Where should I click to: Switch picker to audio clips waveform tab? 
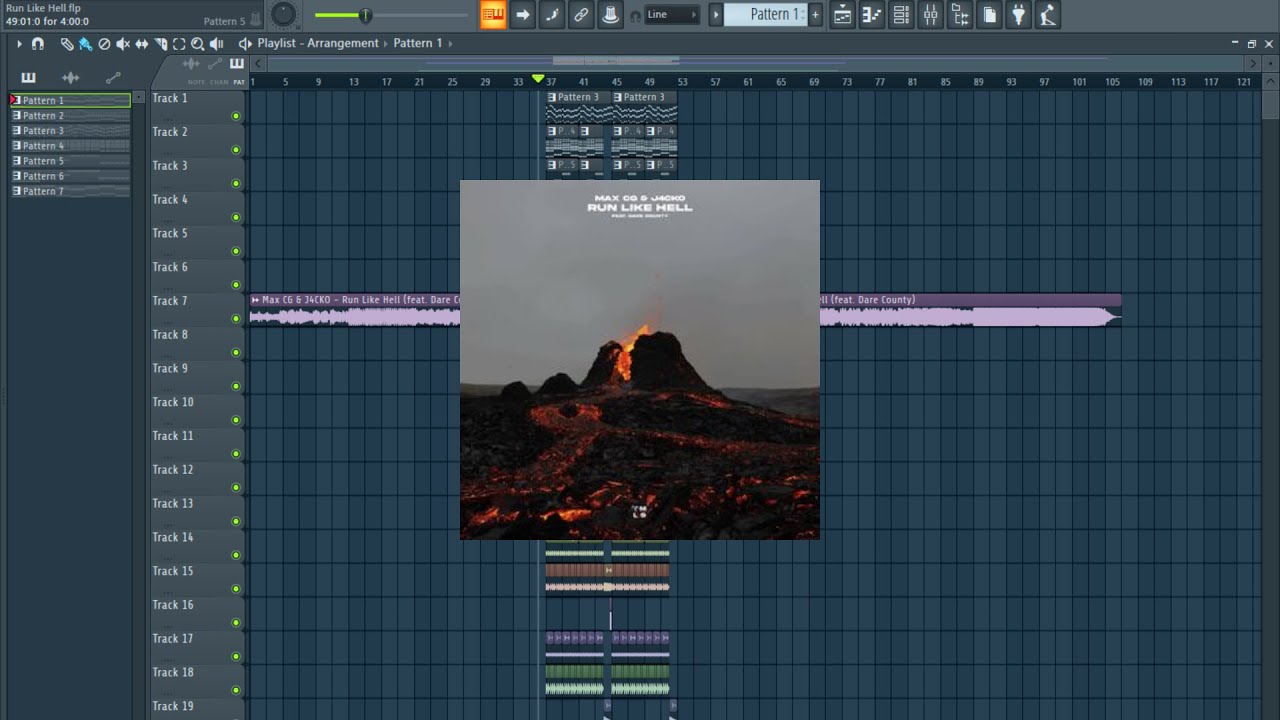tap(70, 78)
